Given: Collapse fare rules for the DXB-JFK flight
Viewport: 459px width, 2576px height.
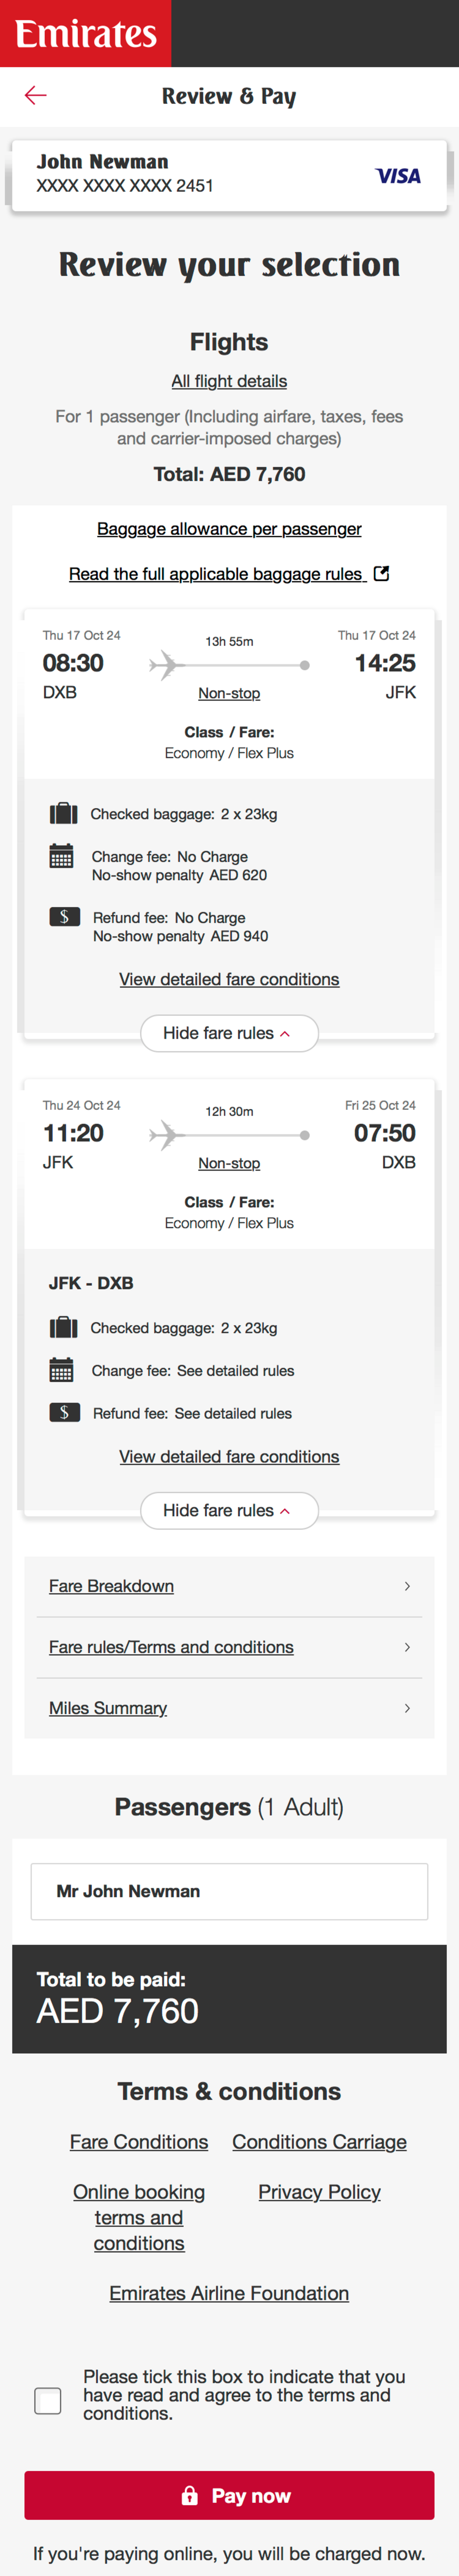Looking at the screenshot, I should [229, 1033].
